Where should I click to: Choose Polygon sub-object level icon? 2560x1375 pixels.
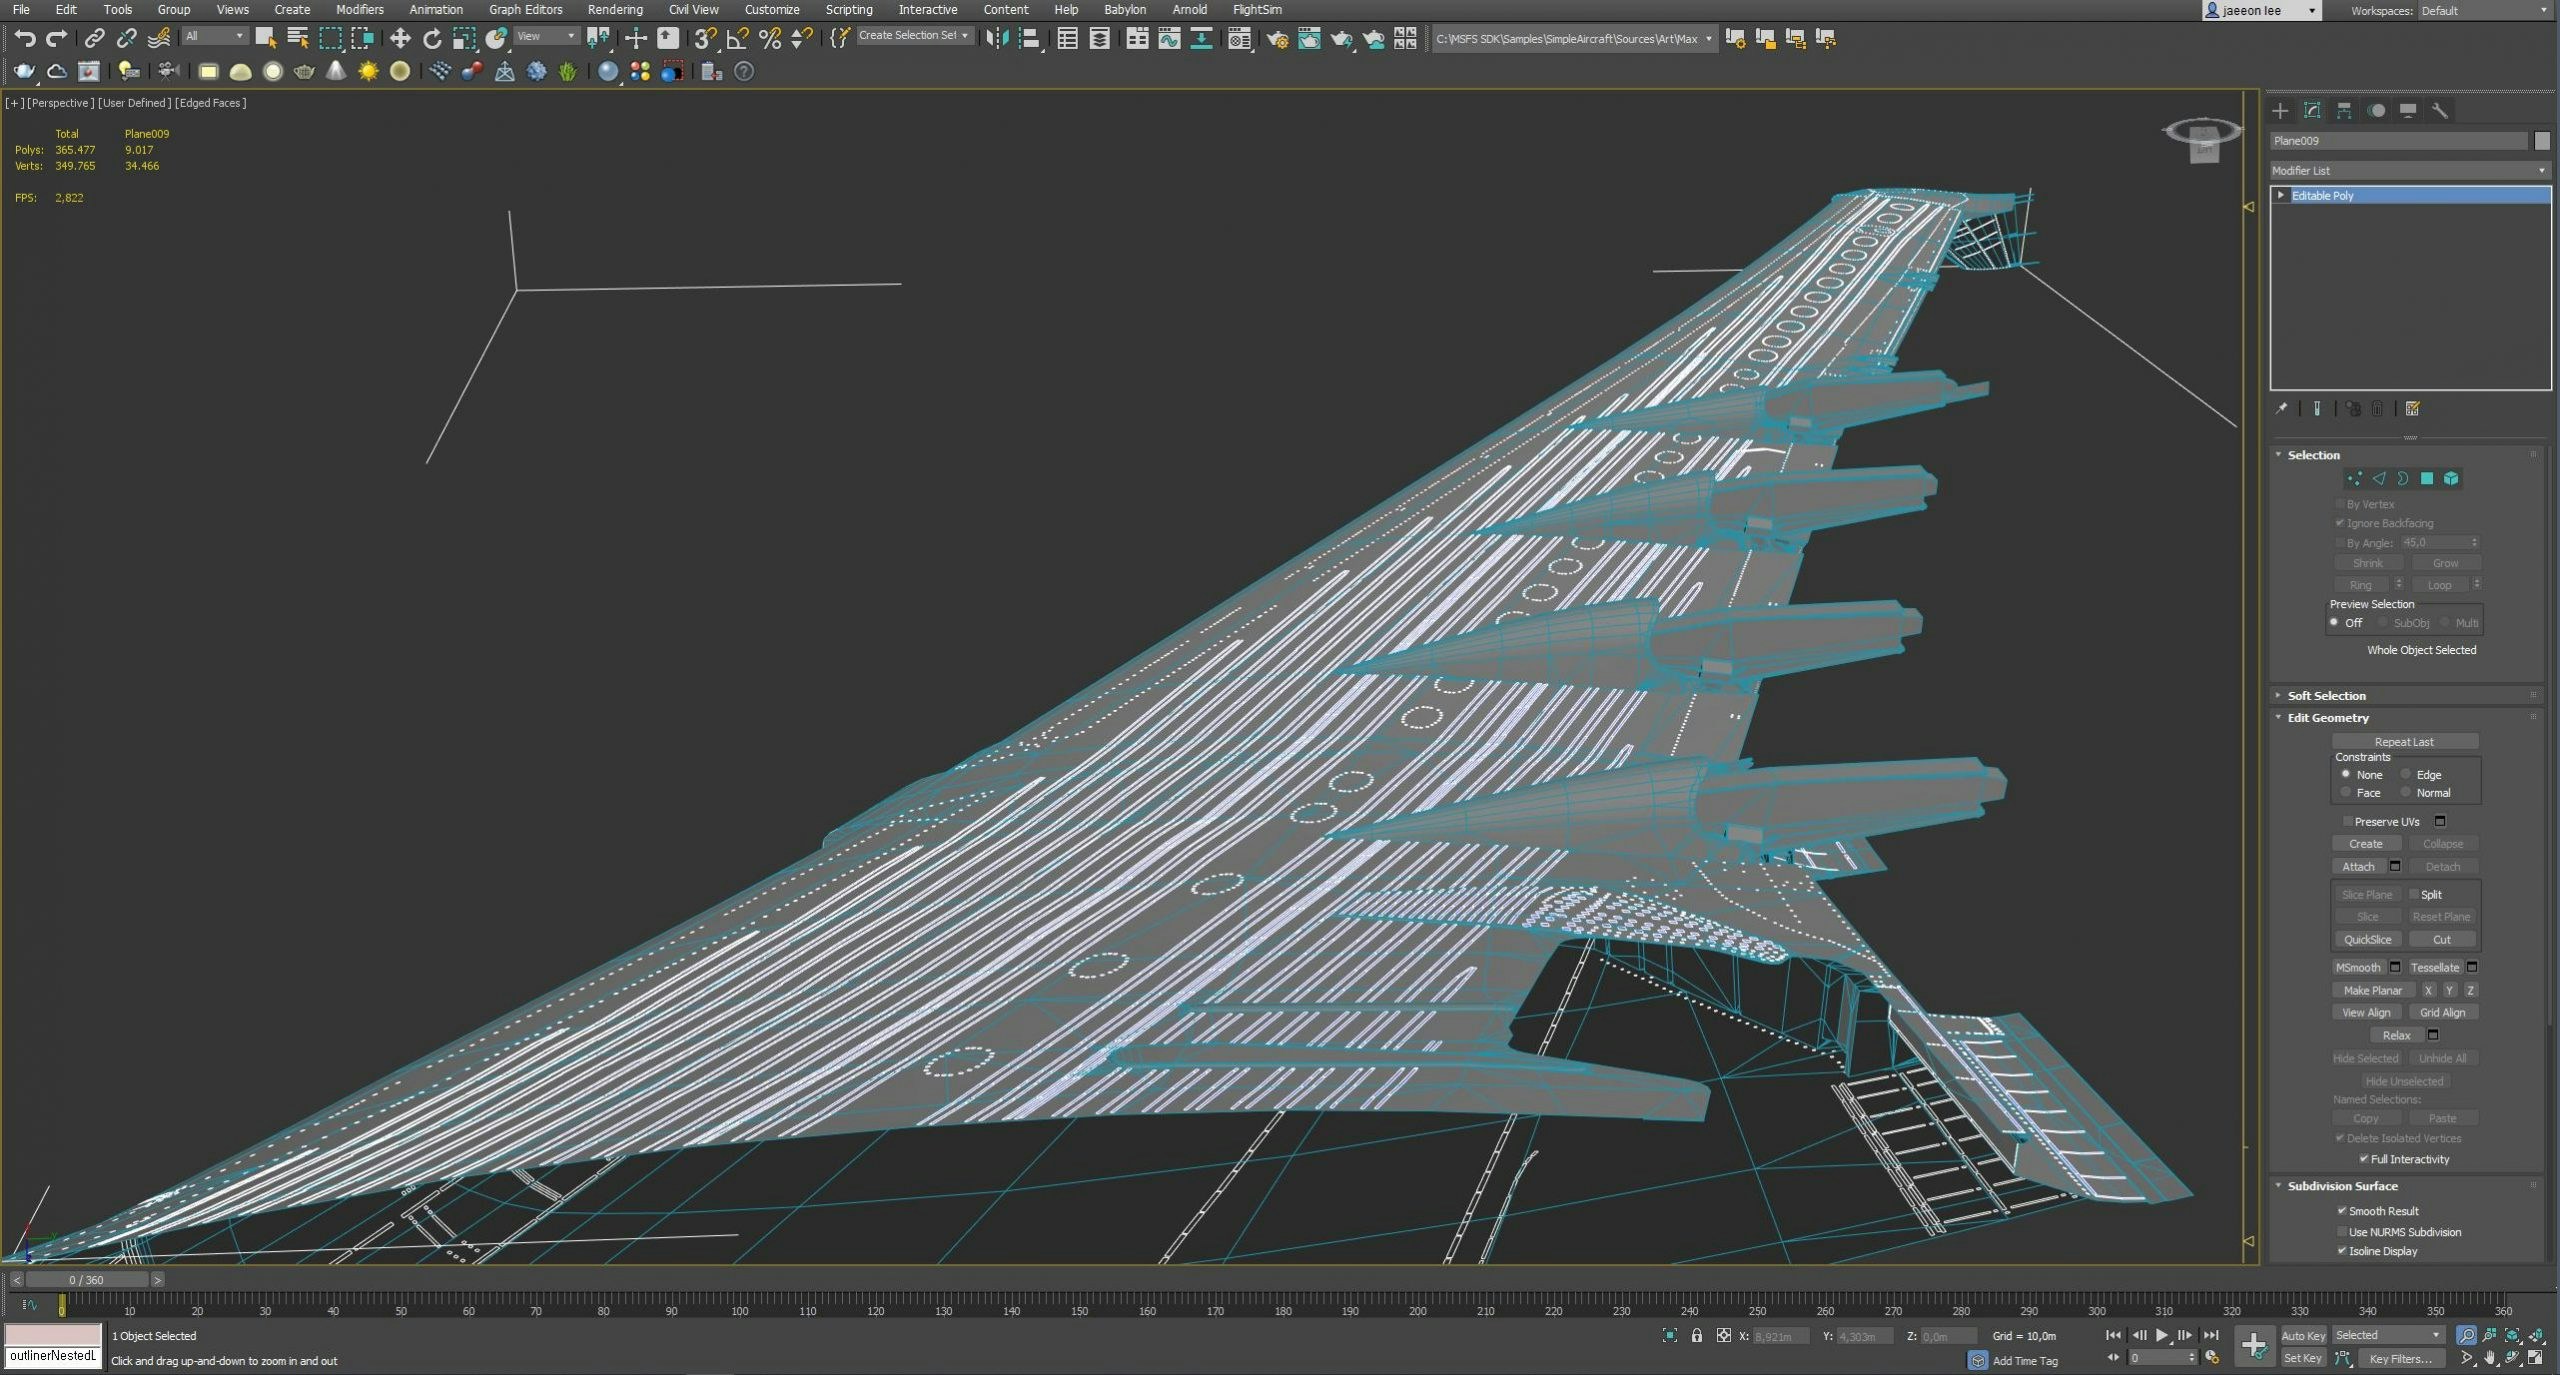(x=2427, y=479)
